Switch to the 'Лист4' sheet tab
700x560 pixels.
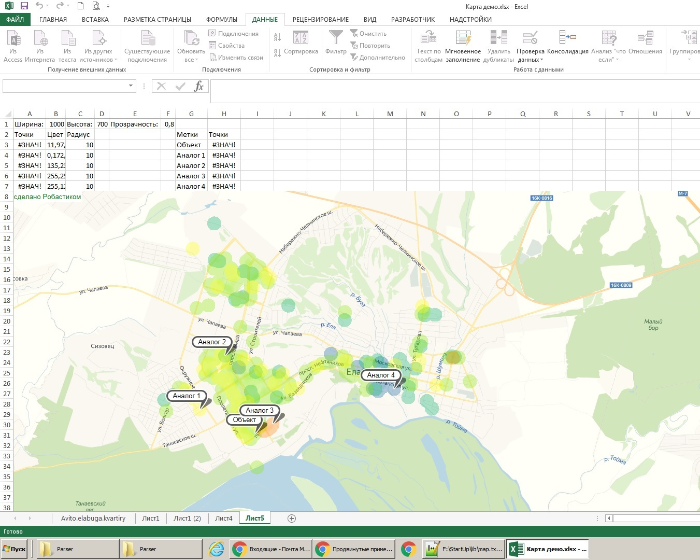[x=223, y=518]
